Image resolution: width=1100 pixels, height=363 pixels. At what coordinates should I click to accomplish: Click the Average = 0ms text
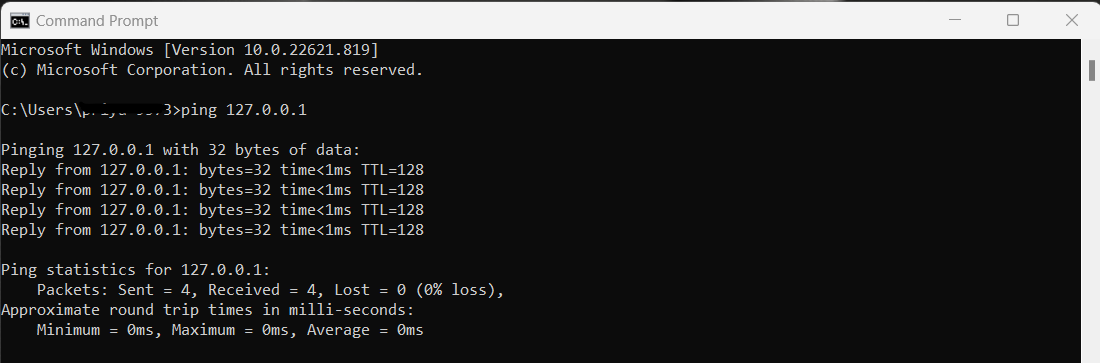coord(365,330)
